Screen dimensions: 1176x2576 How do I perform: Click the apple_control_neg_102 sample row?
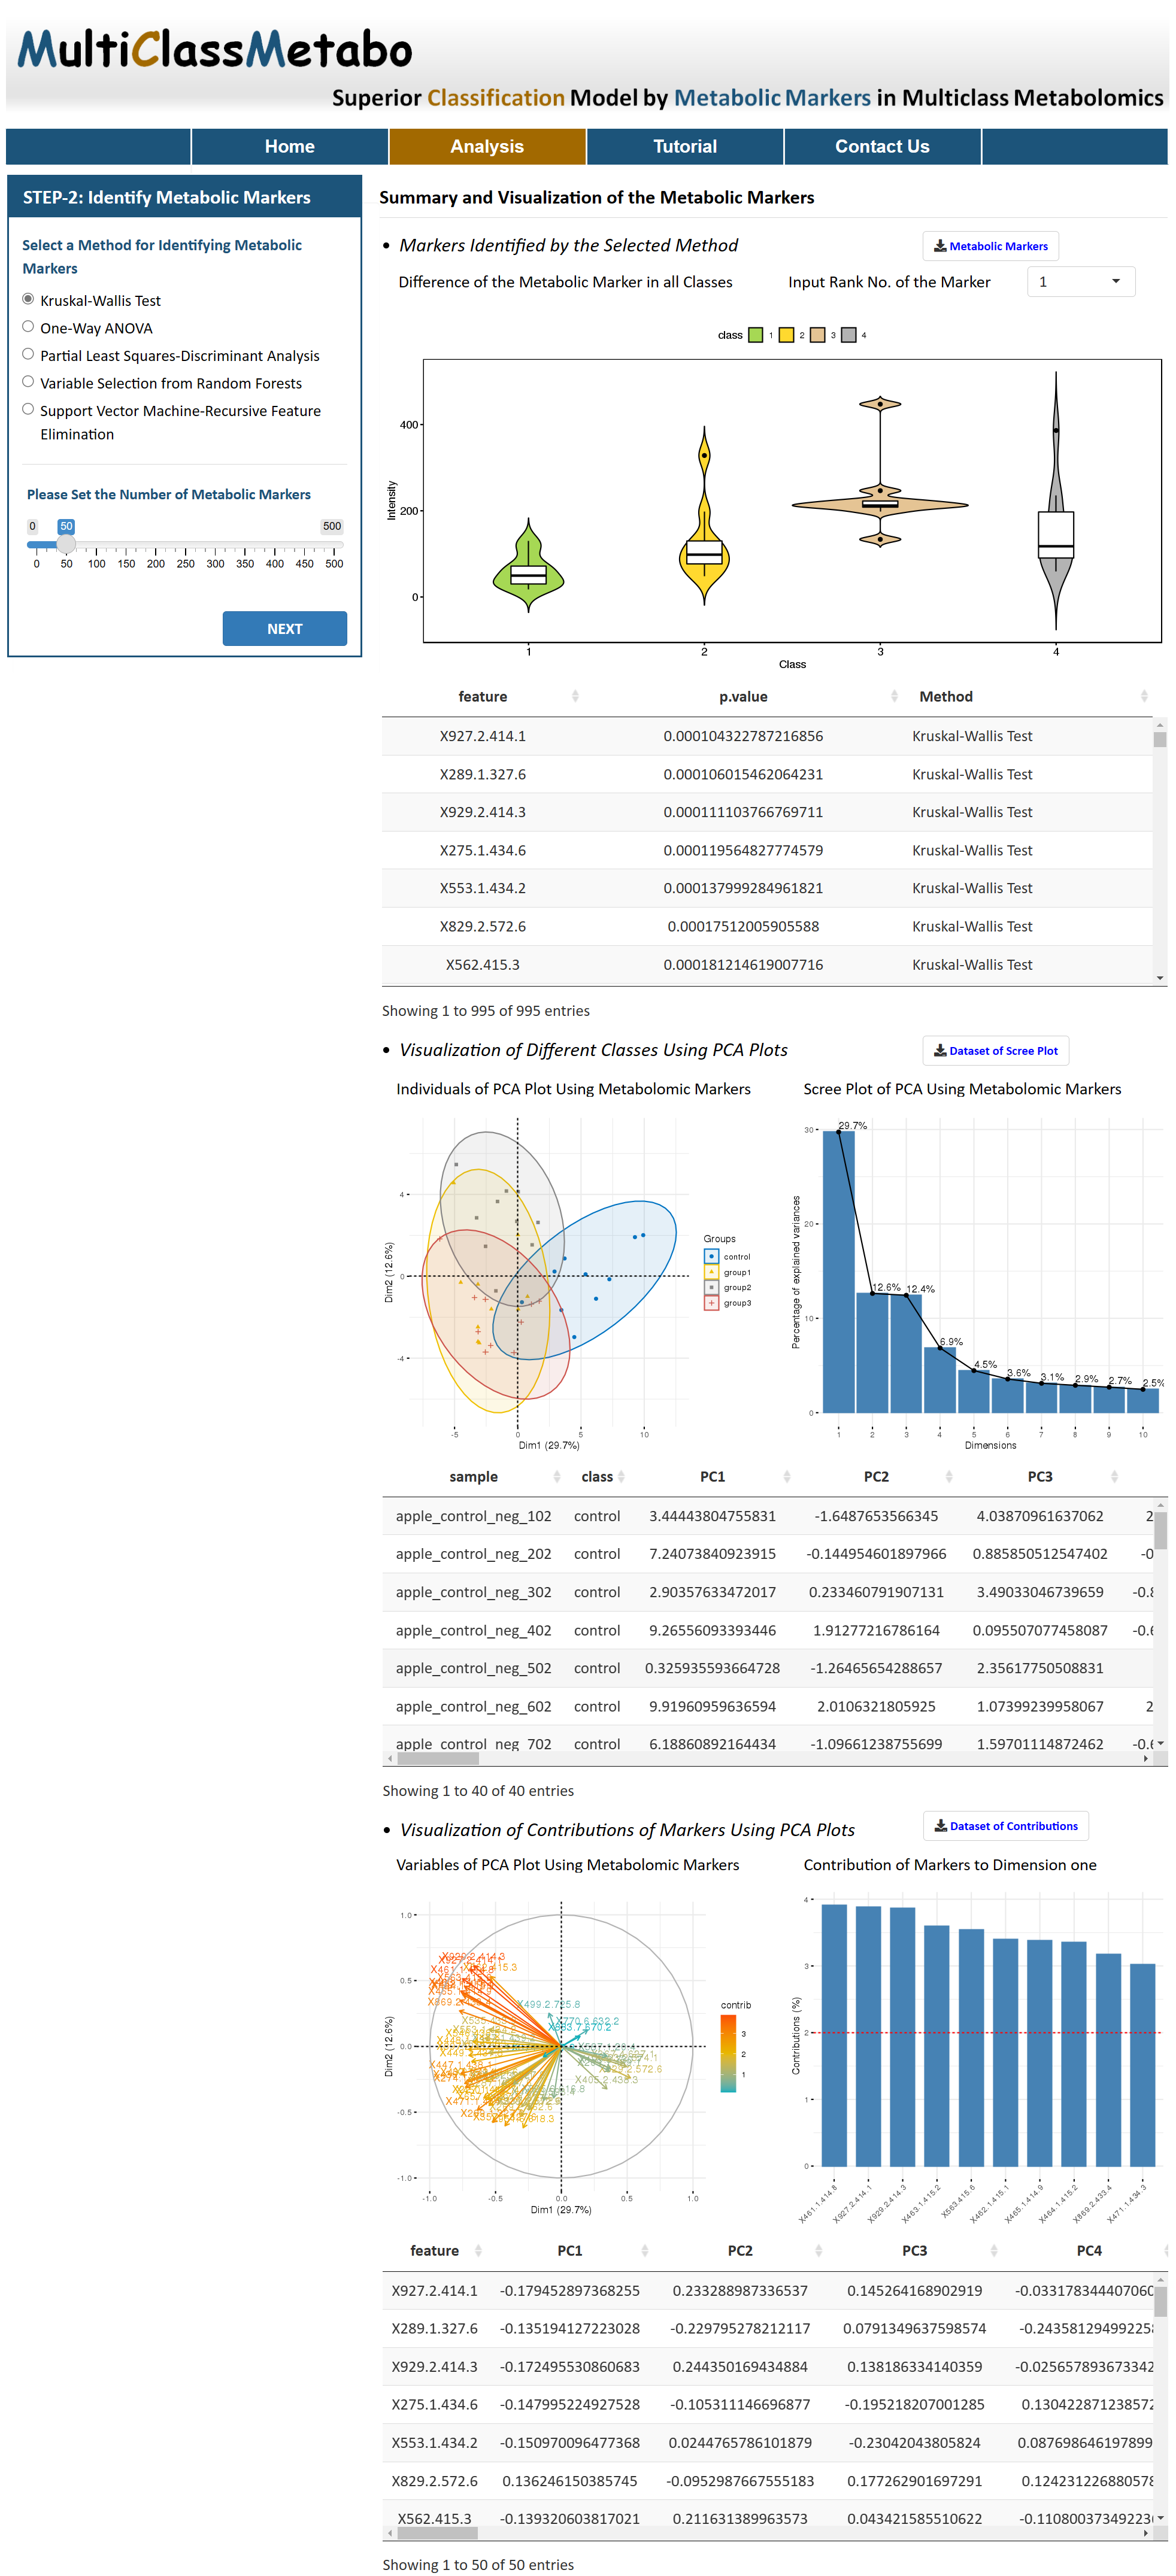tap(767, 1516)
